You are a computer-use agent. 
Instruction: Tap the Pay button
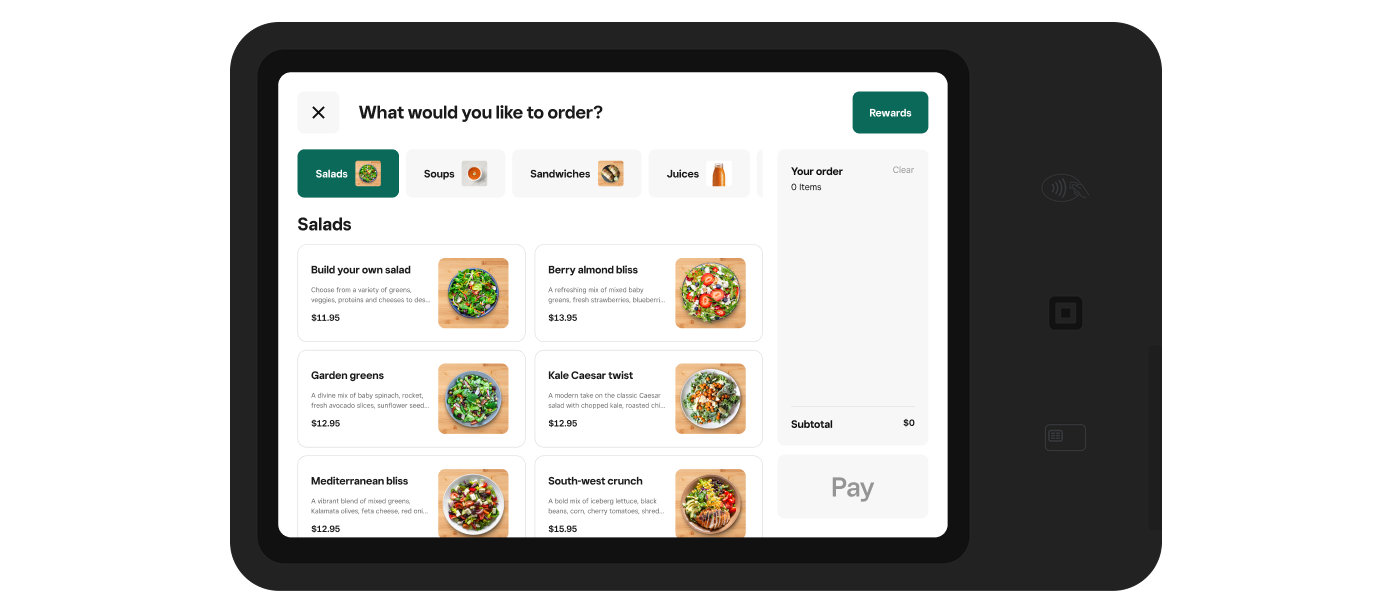853,487
